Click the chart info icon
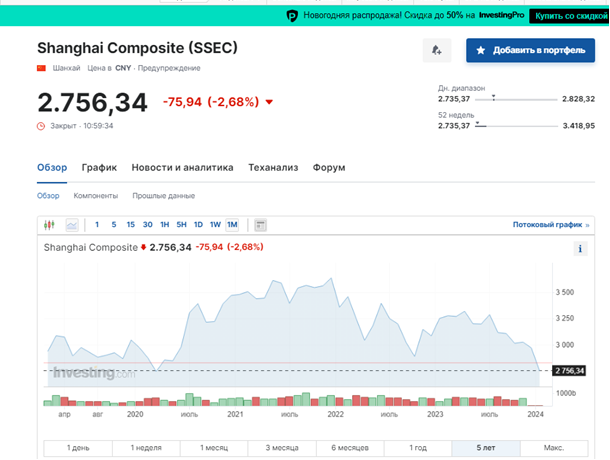Image resolution: width=610 pixels, height=460 pixels. (580, 249)
